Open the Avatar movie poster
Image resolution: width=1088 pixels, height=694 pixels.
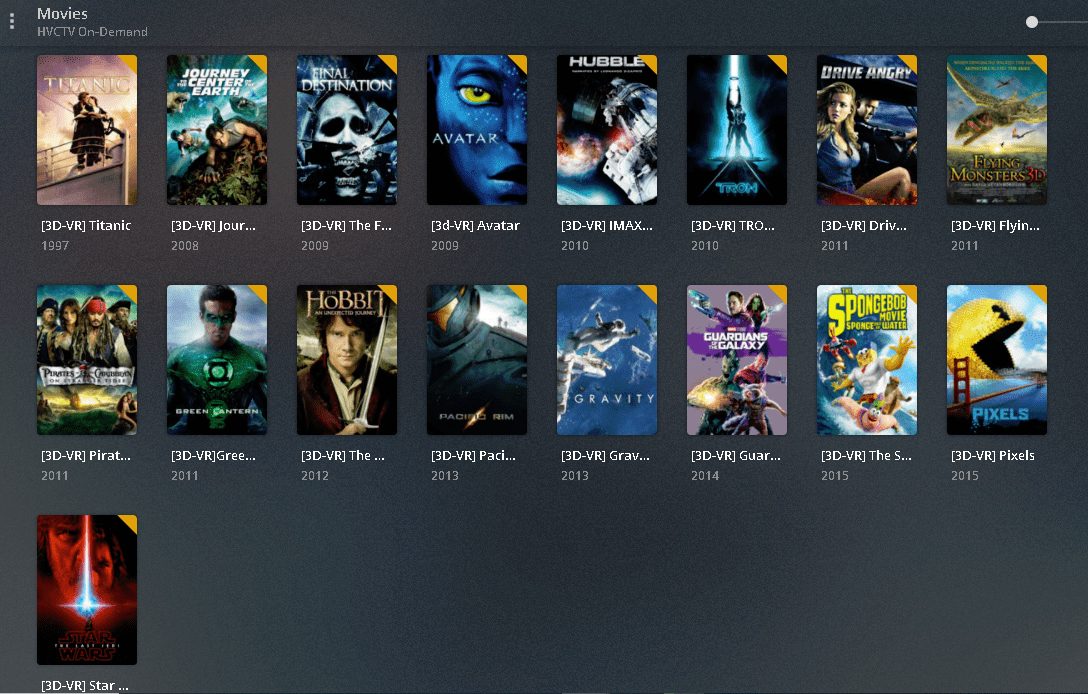(x=477, y=130)
